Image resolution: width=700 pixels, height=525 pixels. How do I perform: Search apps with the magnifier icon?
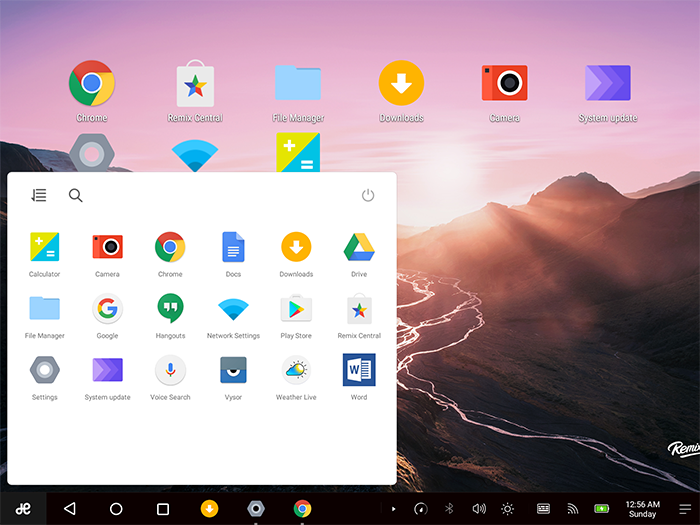[75, 195]
